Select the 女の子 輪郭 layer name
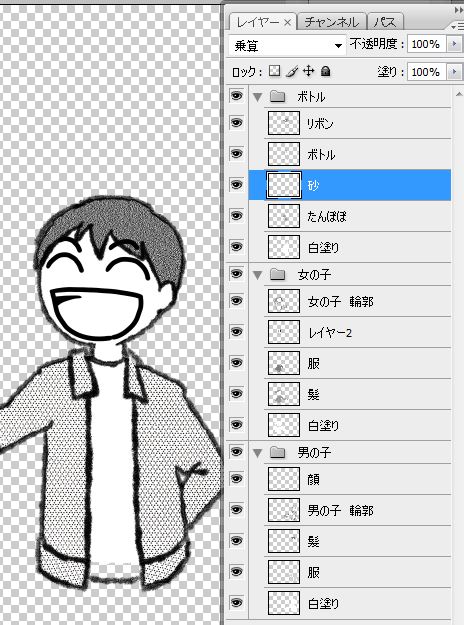This screenshot has width=464, height=625. click(x=341, y=302)
